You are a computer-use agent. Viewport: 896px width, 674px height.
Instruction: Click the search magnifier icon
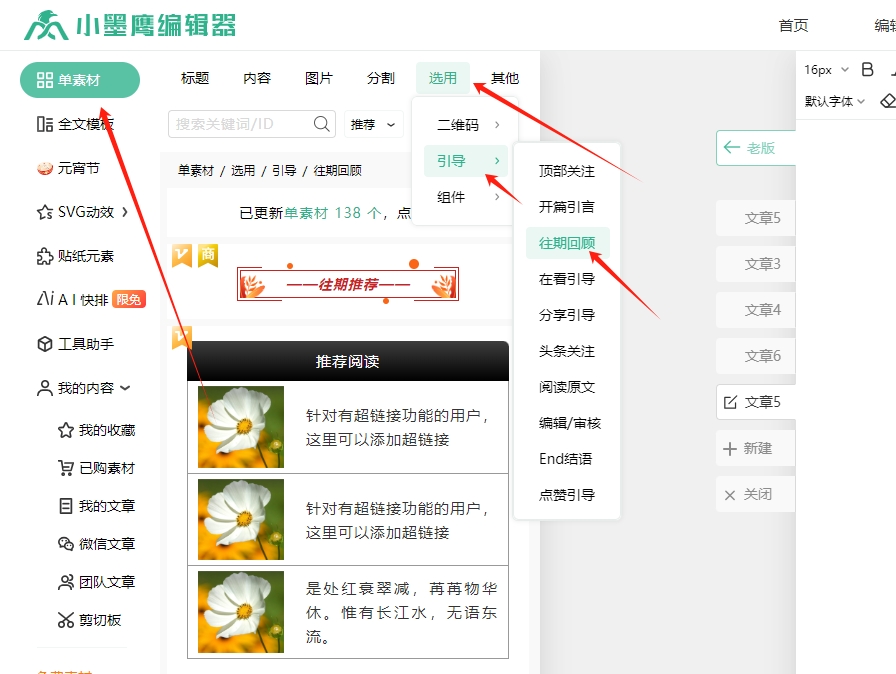pyautogui.click(x=322, y=124)
